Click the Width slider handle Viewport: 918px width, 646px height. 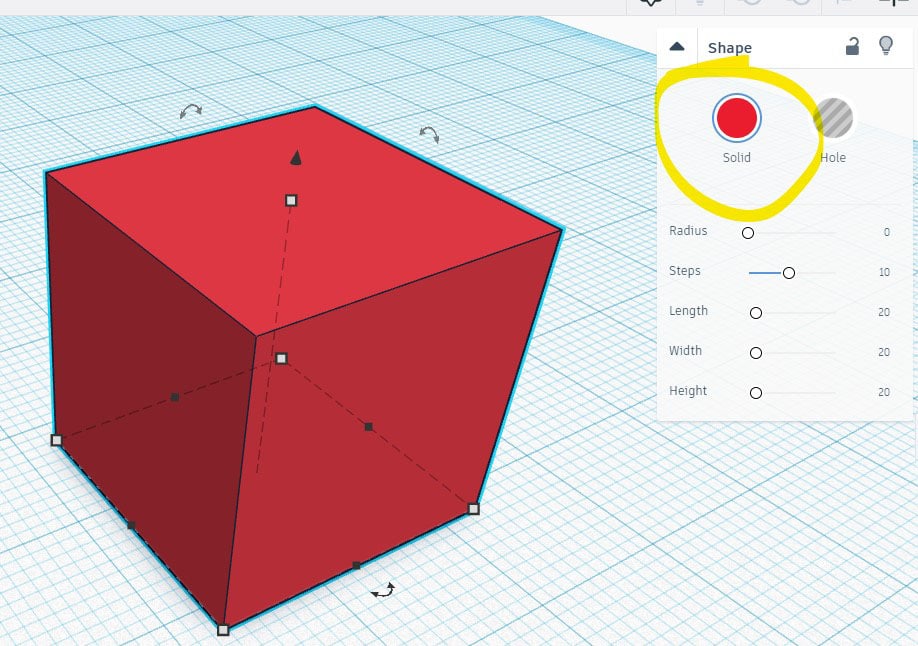[x=756, y=353]
